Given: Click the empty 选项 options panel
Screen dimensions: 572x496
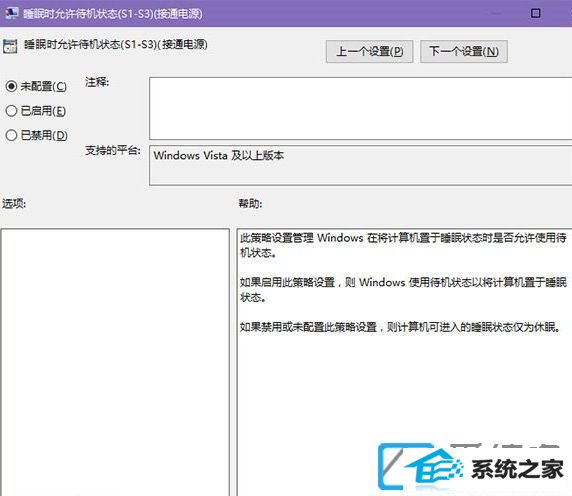Looking at the screenshot, I should pyautogui.click(x=115, y=362).
